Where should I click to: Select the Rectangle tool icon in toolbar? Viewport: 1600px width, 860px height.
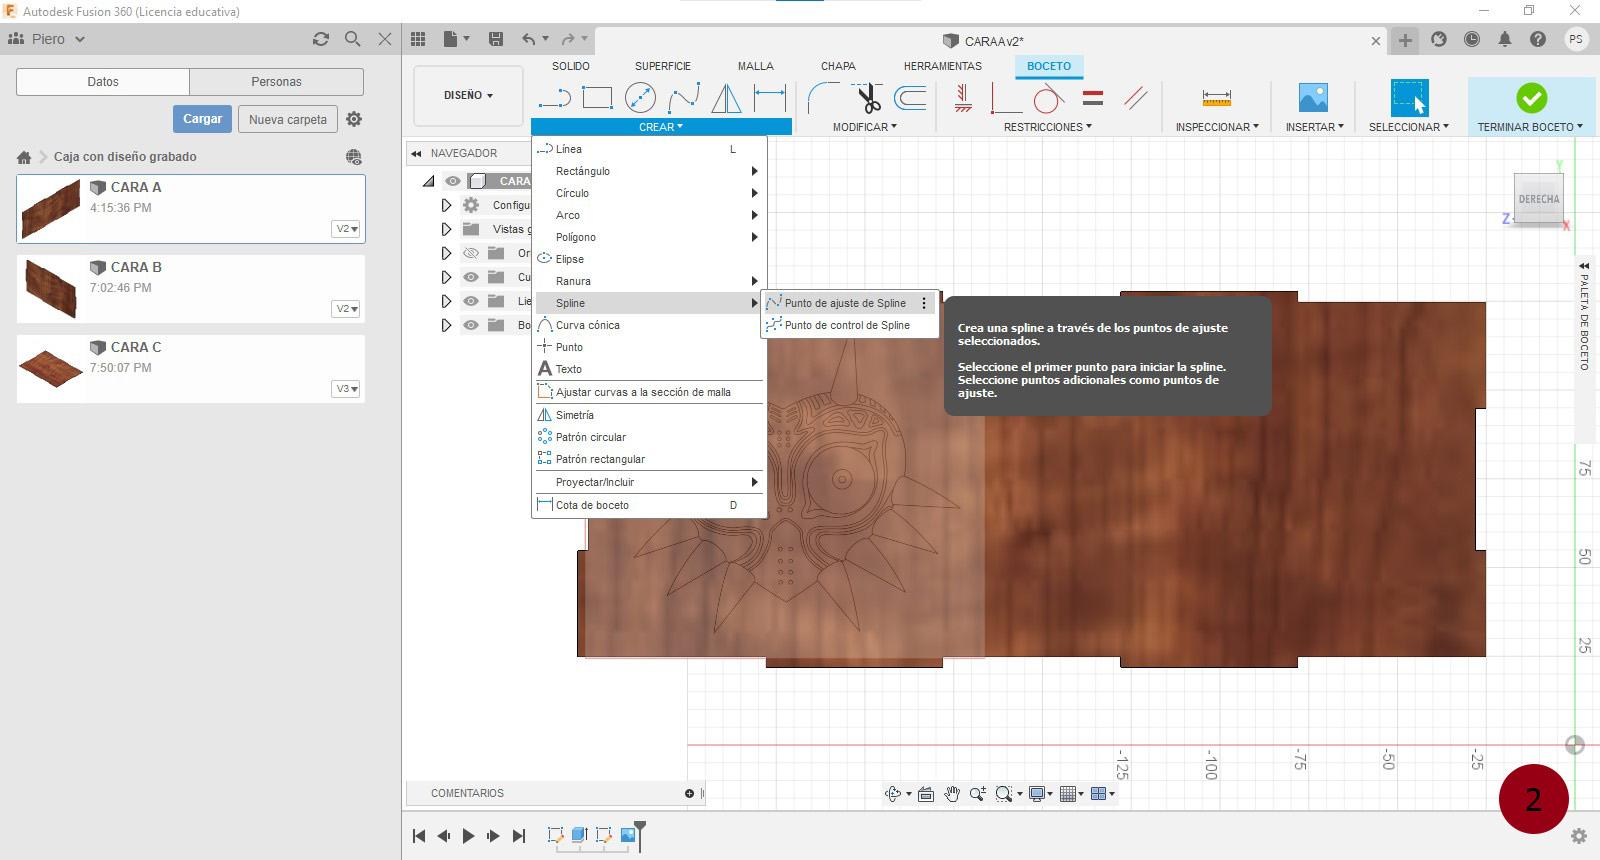[597, 98]
